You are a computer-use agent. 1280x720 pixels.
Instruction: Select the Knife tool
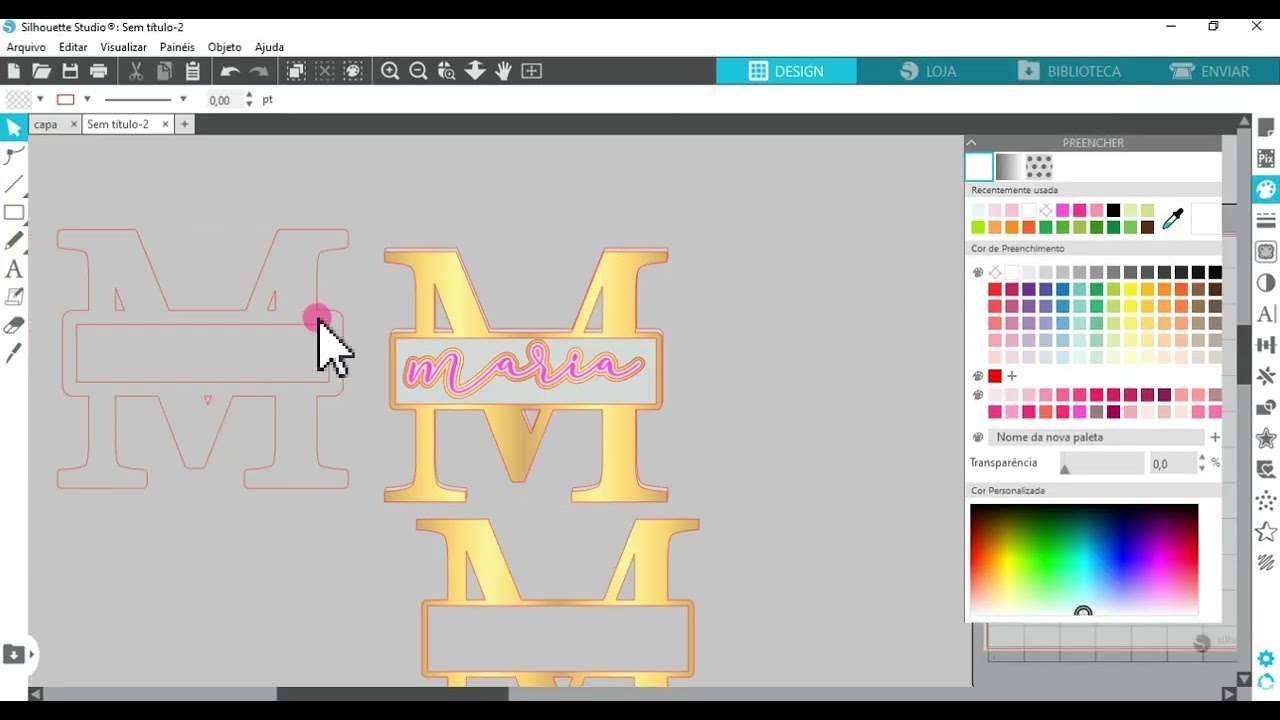point(14,353)
